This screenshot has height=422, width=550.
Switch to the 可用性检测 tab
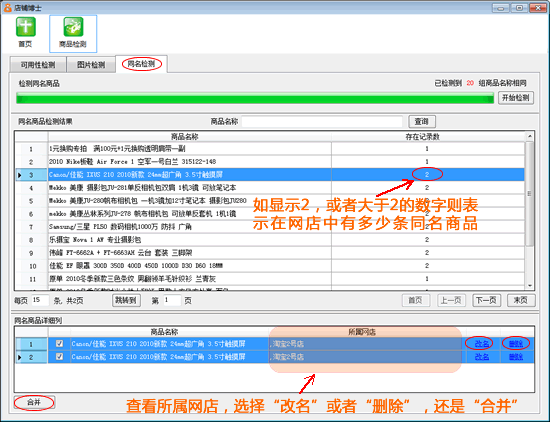[x=38, y=65]
